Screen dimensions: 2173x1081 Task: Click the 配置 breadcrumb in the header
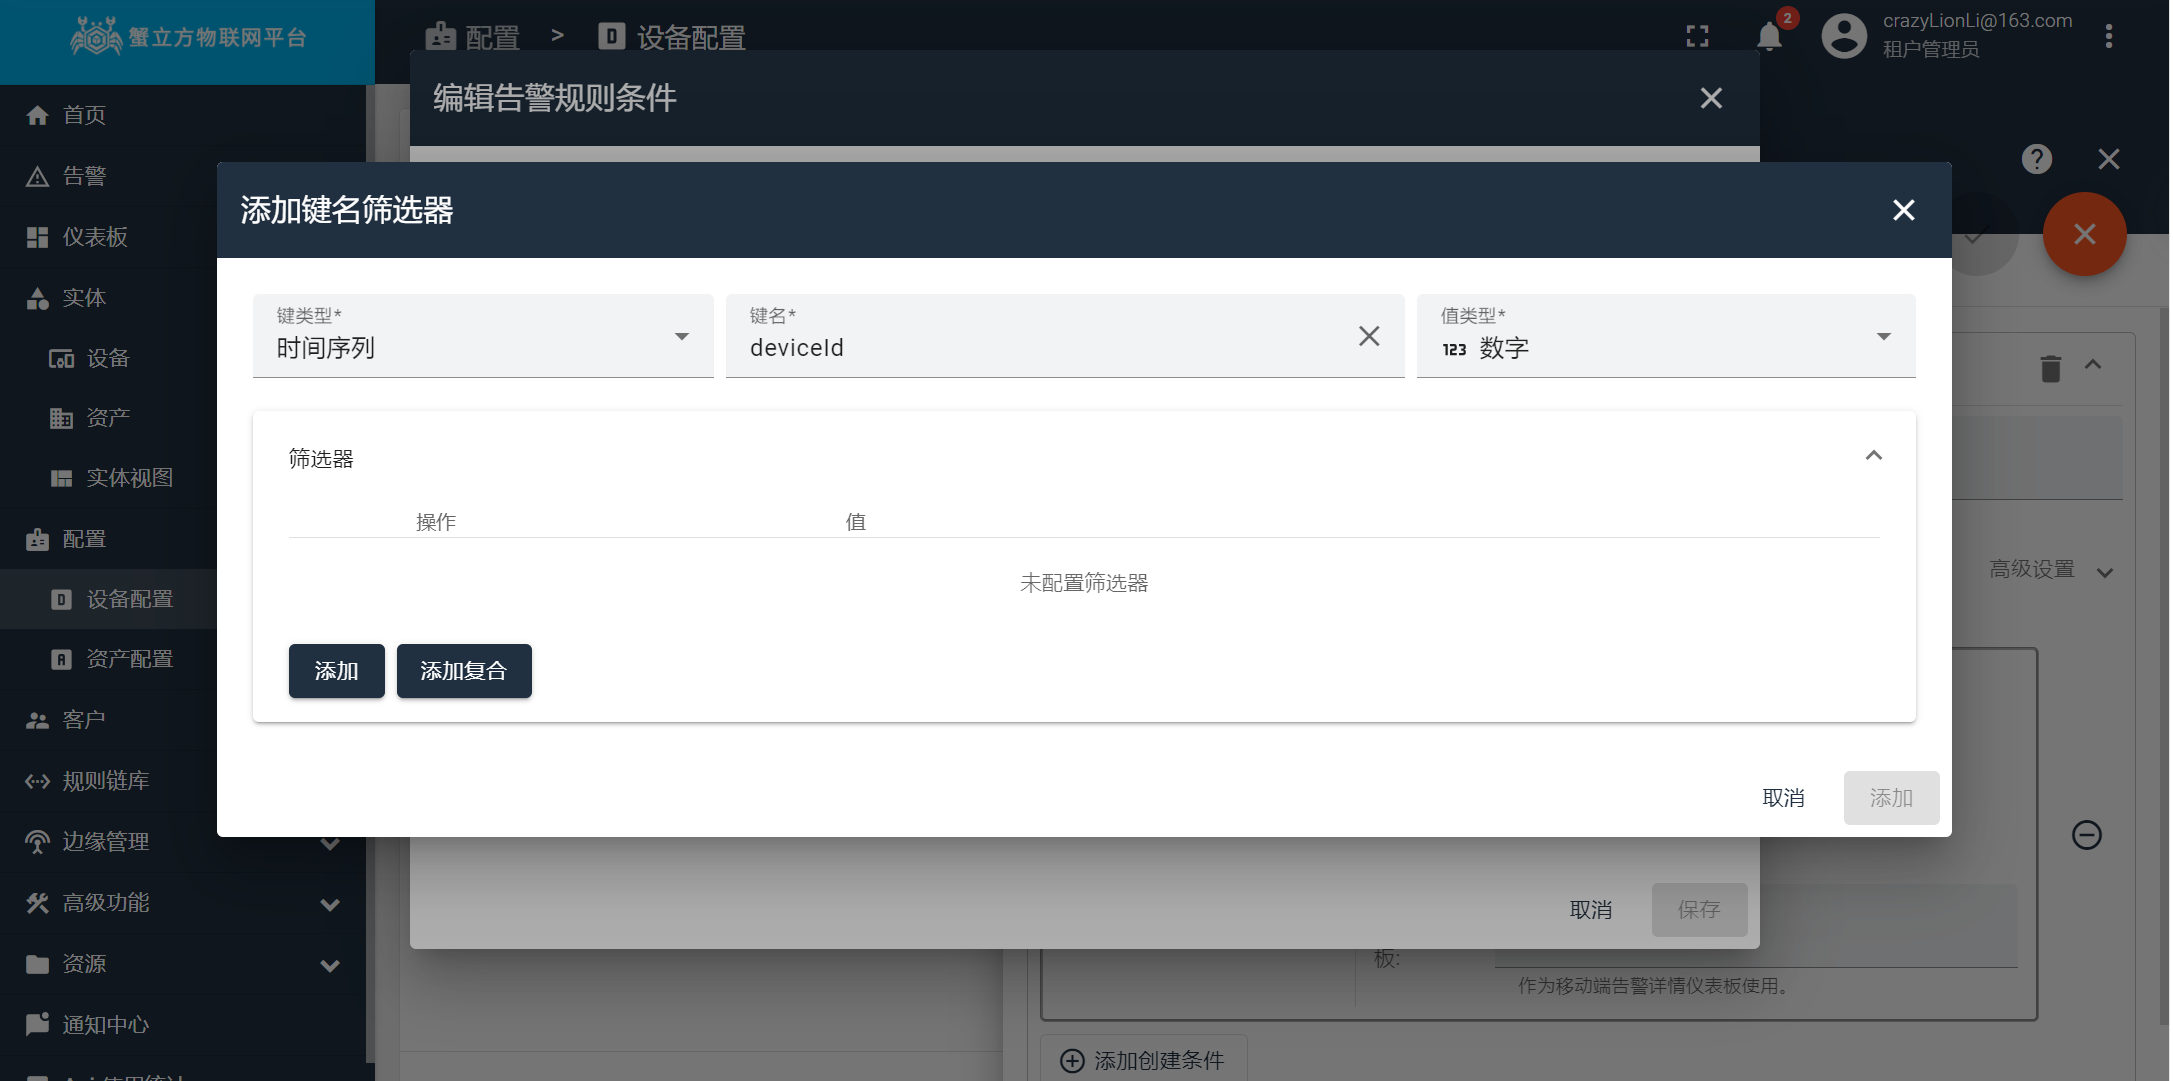point(473,38)
